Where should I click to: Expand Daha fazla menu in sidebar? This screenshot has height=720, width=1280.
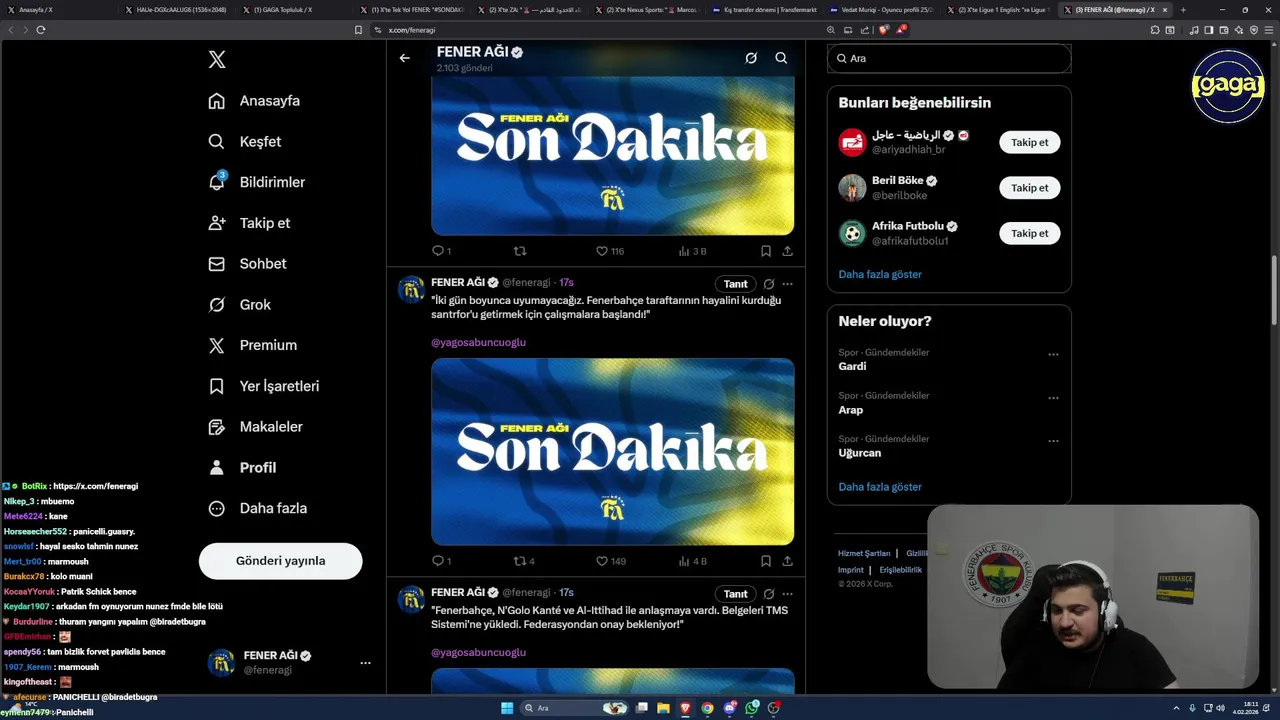tap(257, 508)
